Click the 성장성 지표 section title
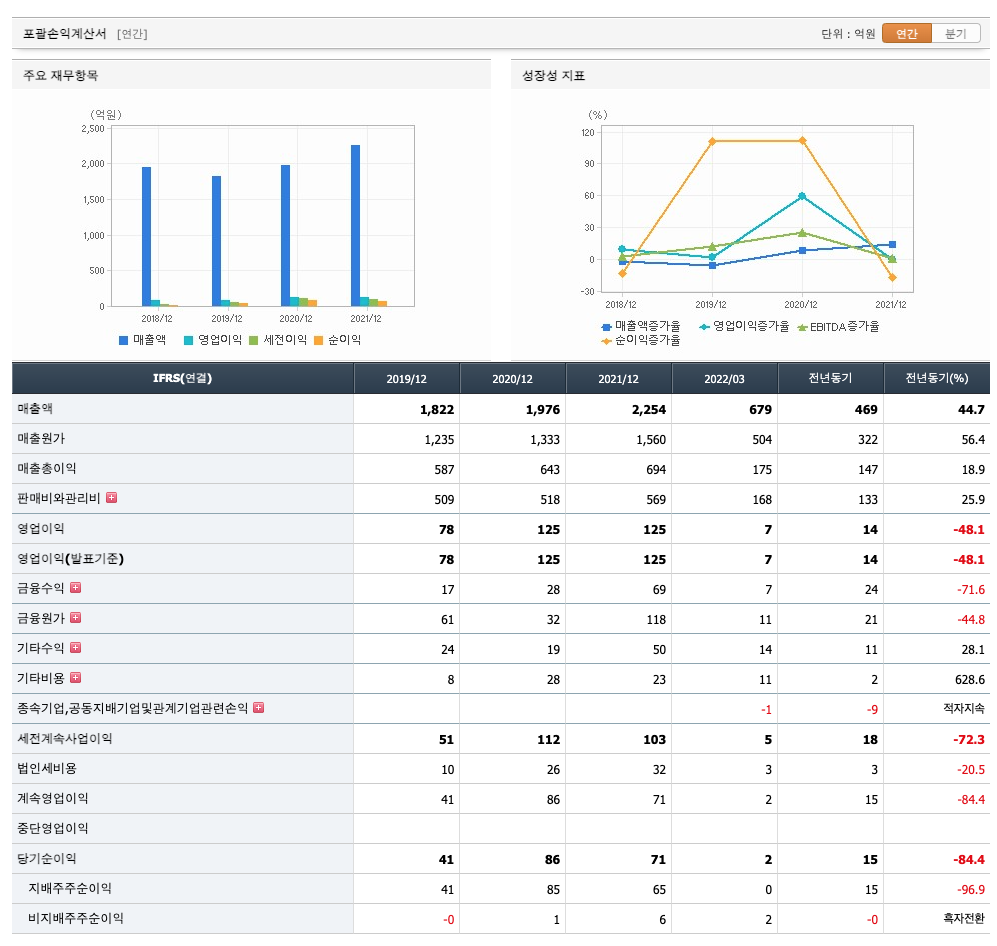 (x=553, y=76)
